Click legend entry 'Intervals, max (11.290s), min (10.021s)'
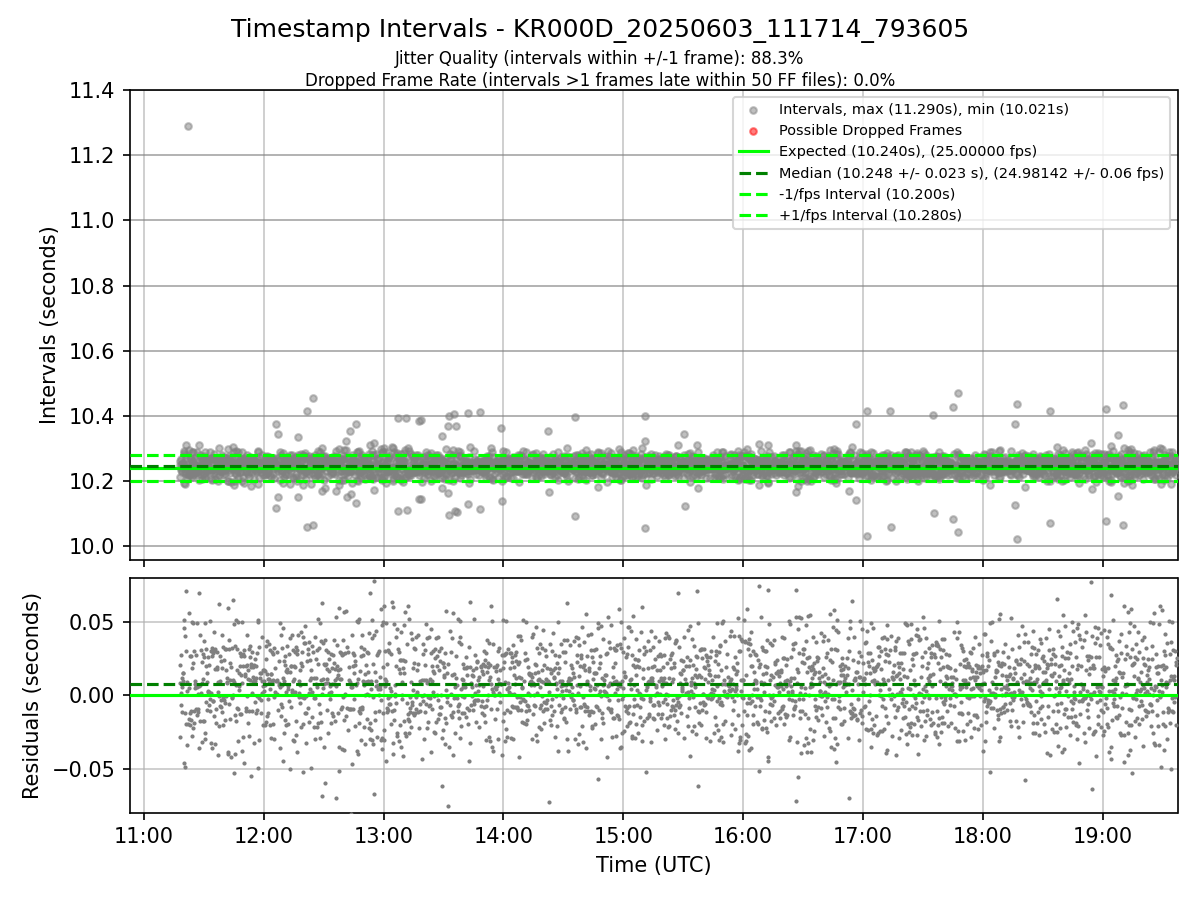This screenshot has width=1200, height=900. 924,109
